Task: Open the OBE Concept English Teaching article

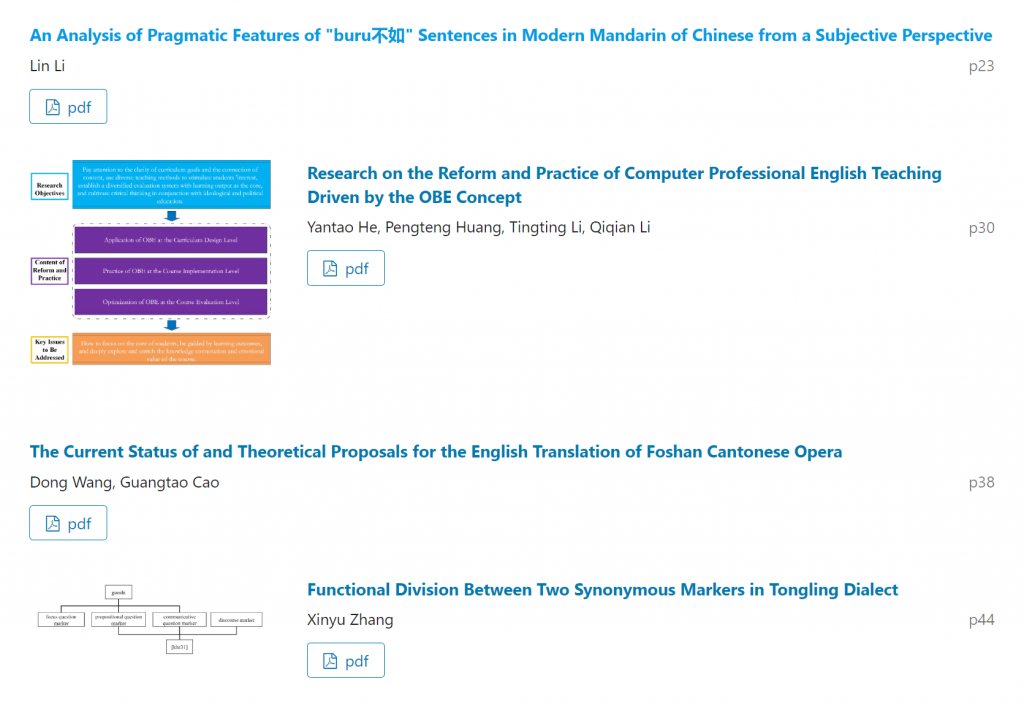Action: click(624, 185)
